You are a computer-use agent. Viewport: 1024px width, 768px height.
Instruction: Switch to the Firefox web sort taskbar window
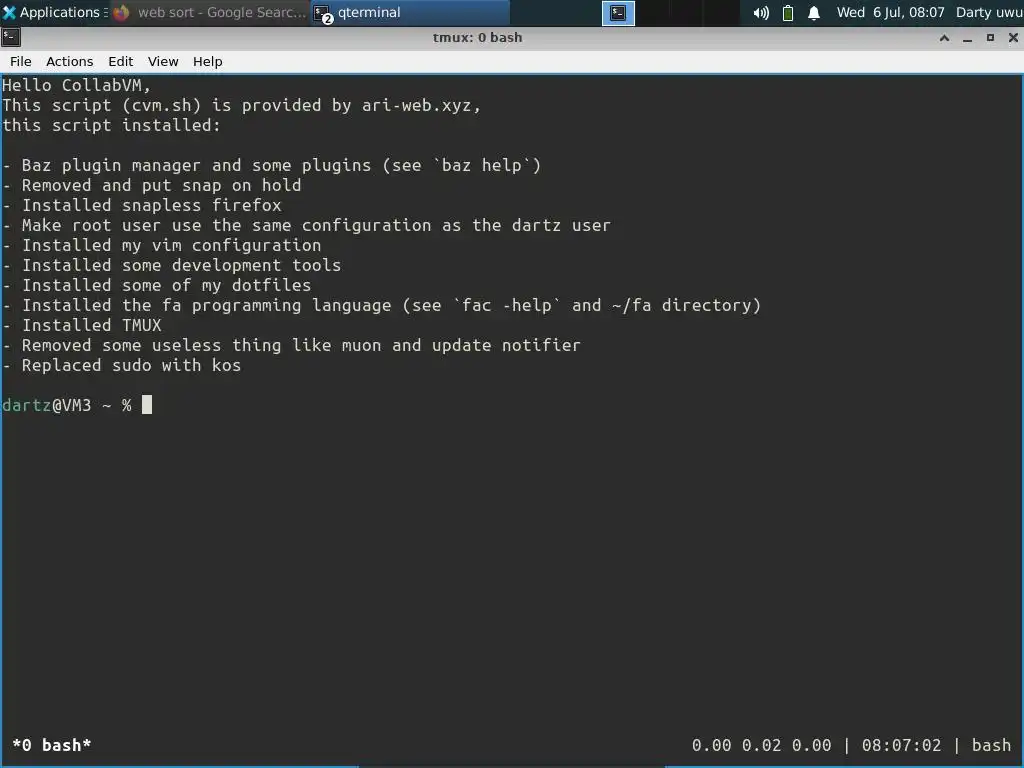pyautogui.click(x=210, y=12)
